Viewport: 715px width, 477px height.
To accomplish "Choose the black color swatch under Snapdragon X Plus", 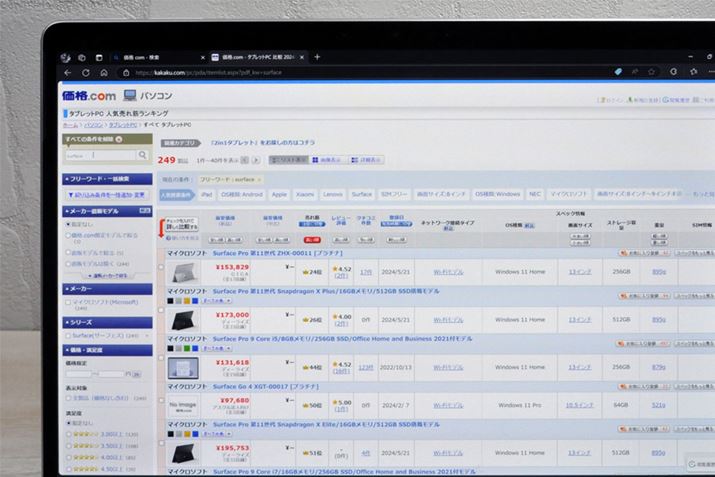I will [171, 301].
